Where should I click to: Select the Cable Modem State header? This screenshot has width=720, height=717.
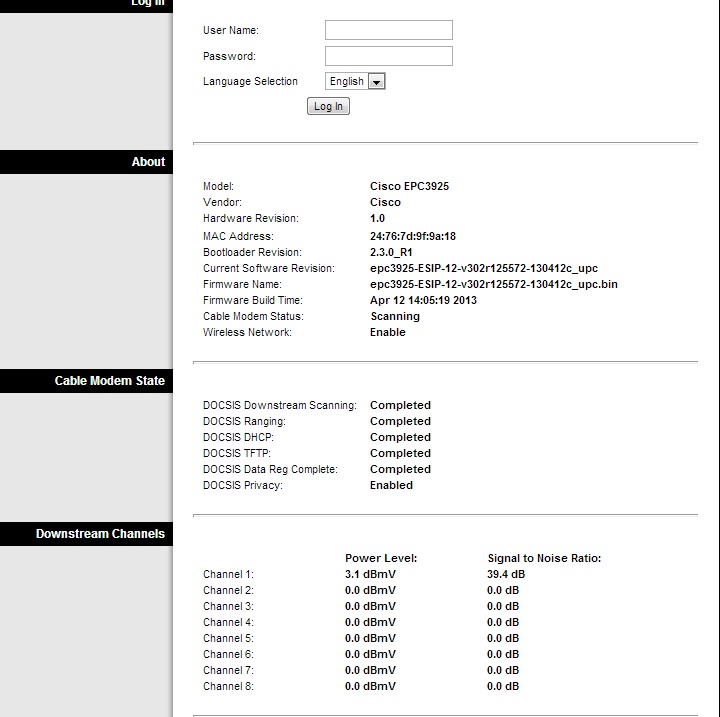(x=109, y=381)
